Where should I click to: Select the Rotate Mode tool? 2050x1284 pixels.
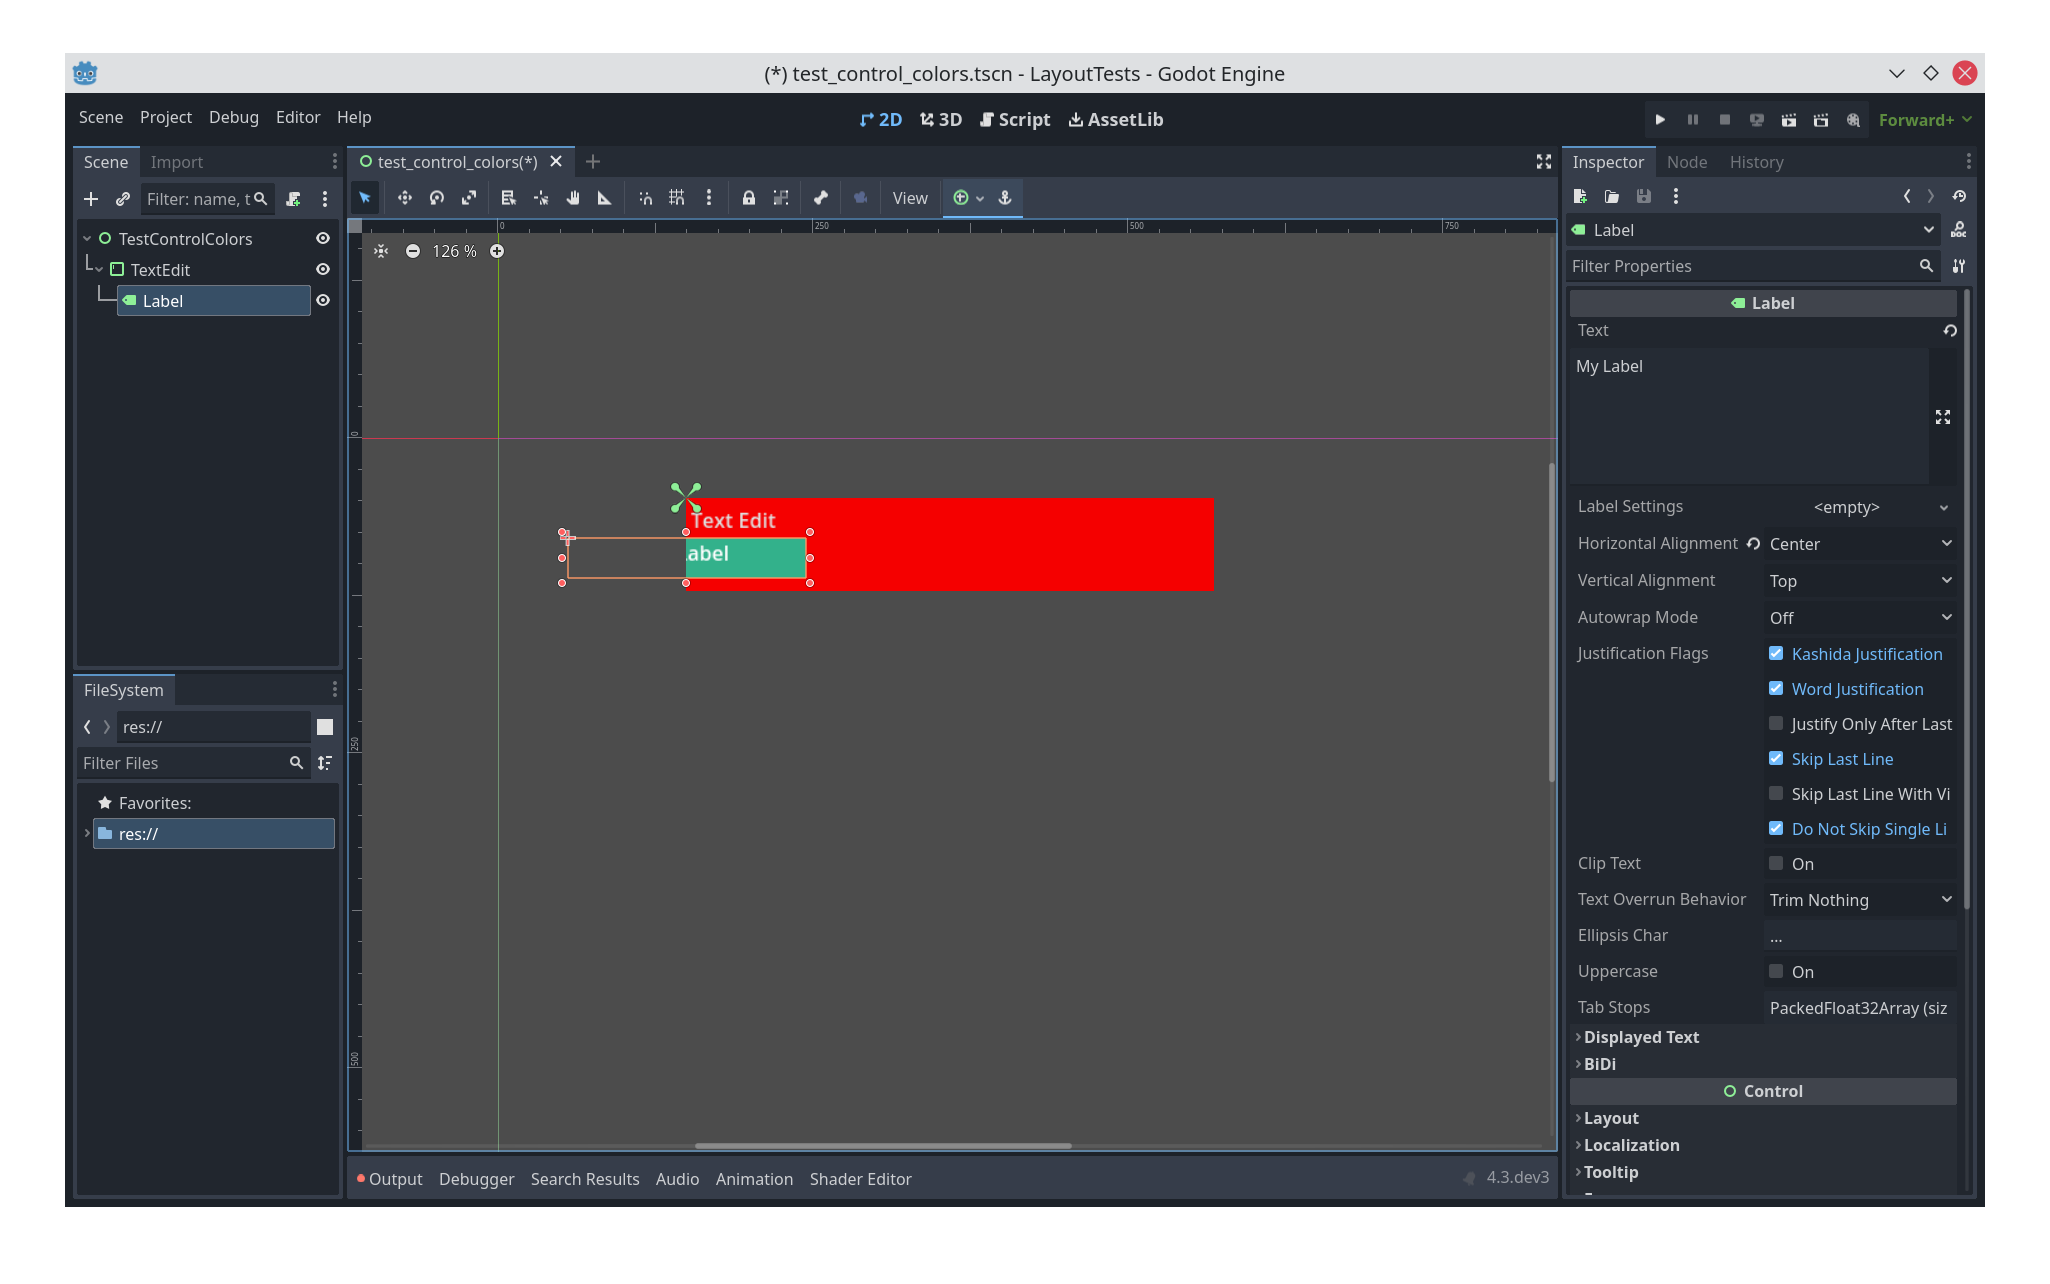[x=437, y=198]
